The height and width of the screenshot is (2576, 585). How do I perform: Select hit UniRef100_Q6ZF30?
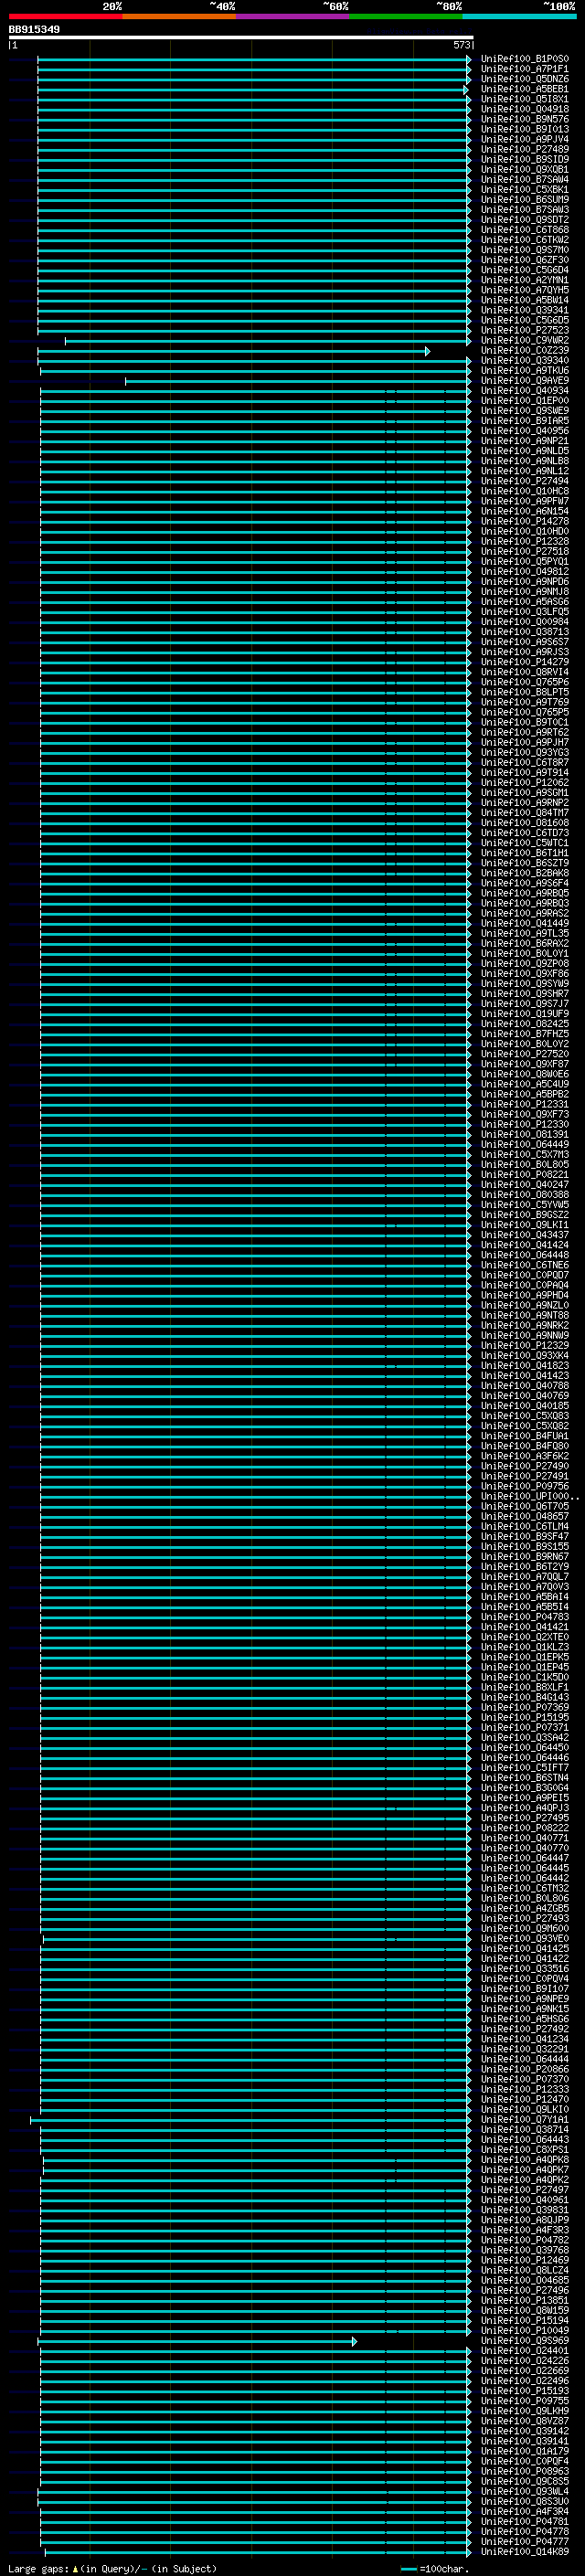[x=524, y=260]
